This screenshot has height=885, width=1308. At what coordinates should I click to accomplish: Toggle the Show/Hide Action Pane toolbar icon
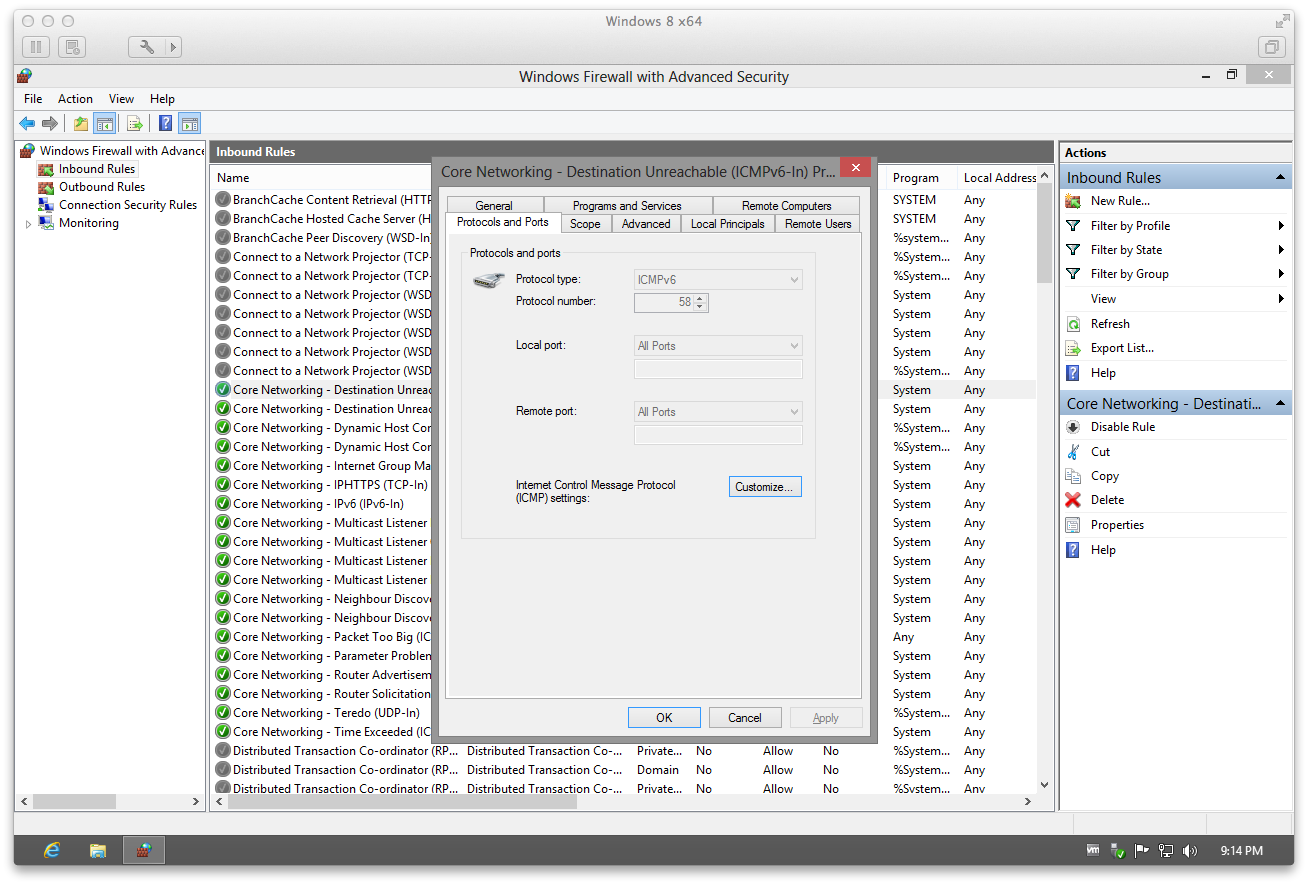click(x=190, y=124)
